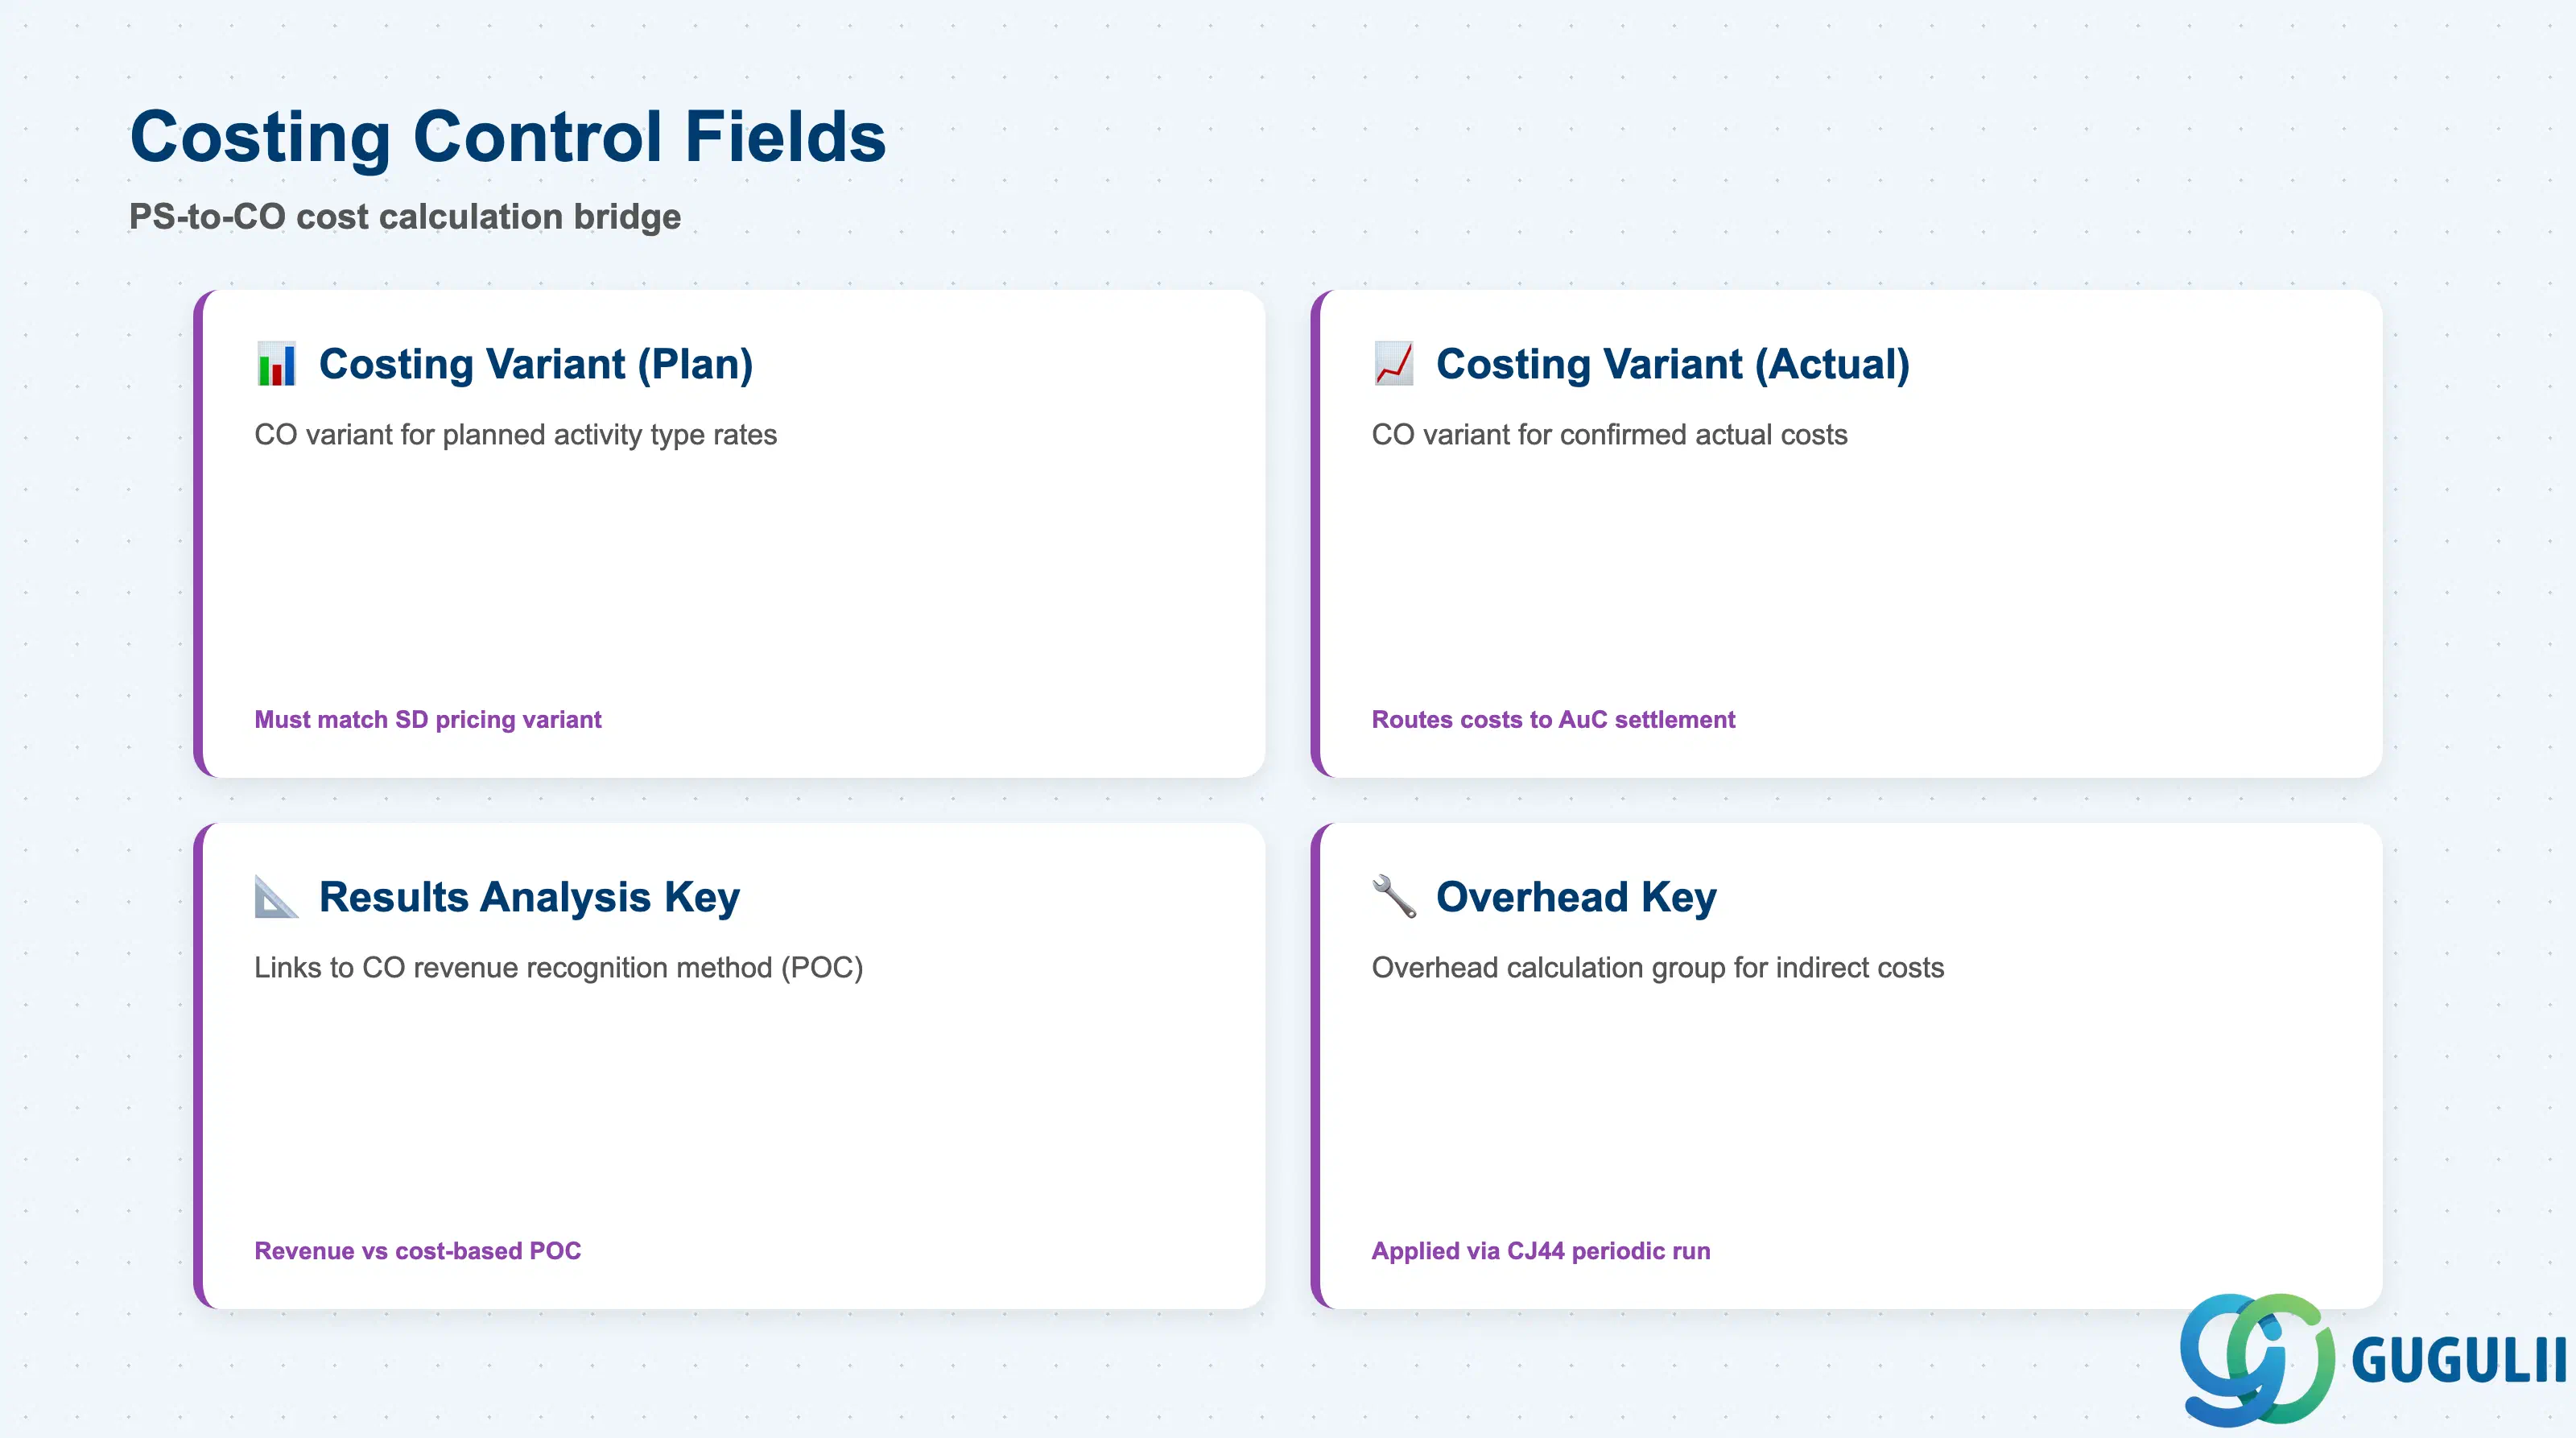2576x1438 pixels.
Task: Click the Results Analysis Key heading
Action: point(530,897)
